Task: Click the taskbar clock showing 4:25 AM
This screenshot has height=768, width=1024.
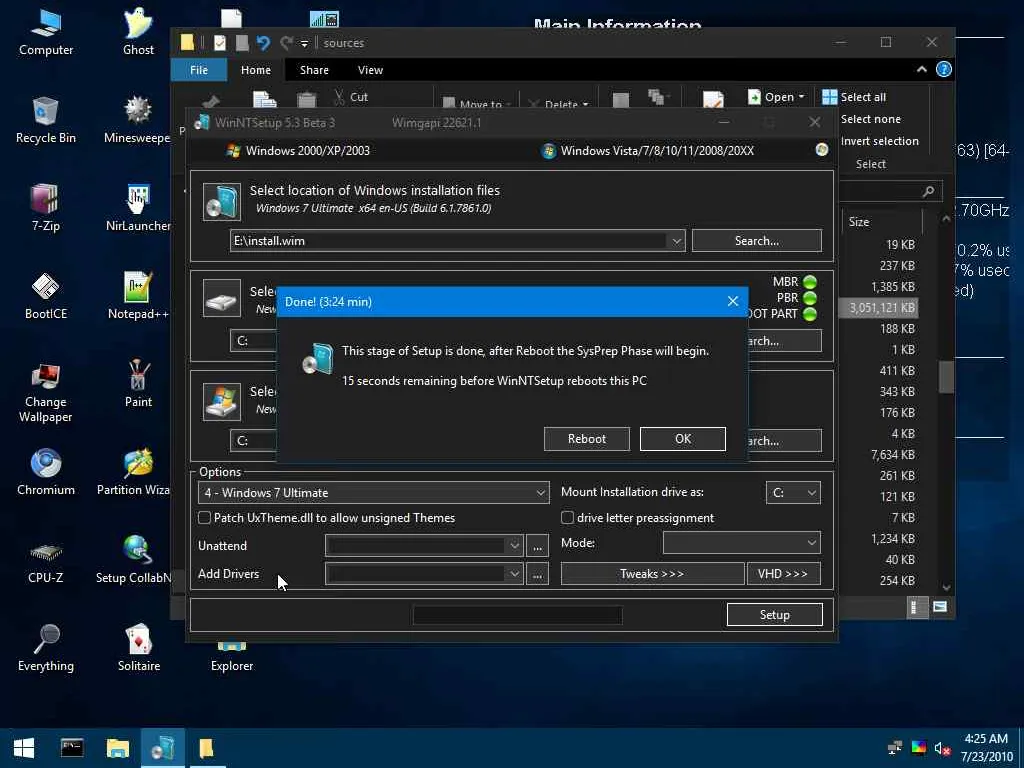Action: pos(987,748)
